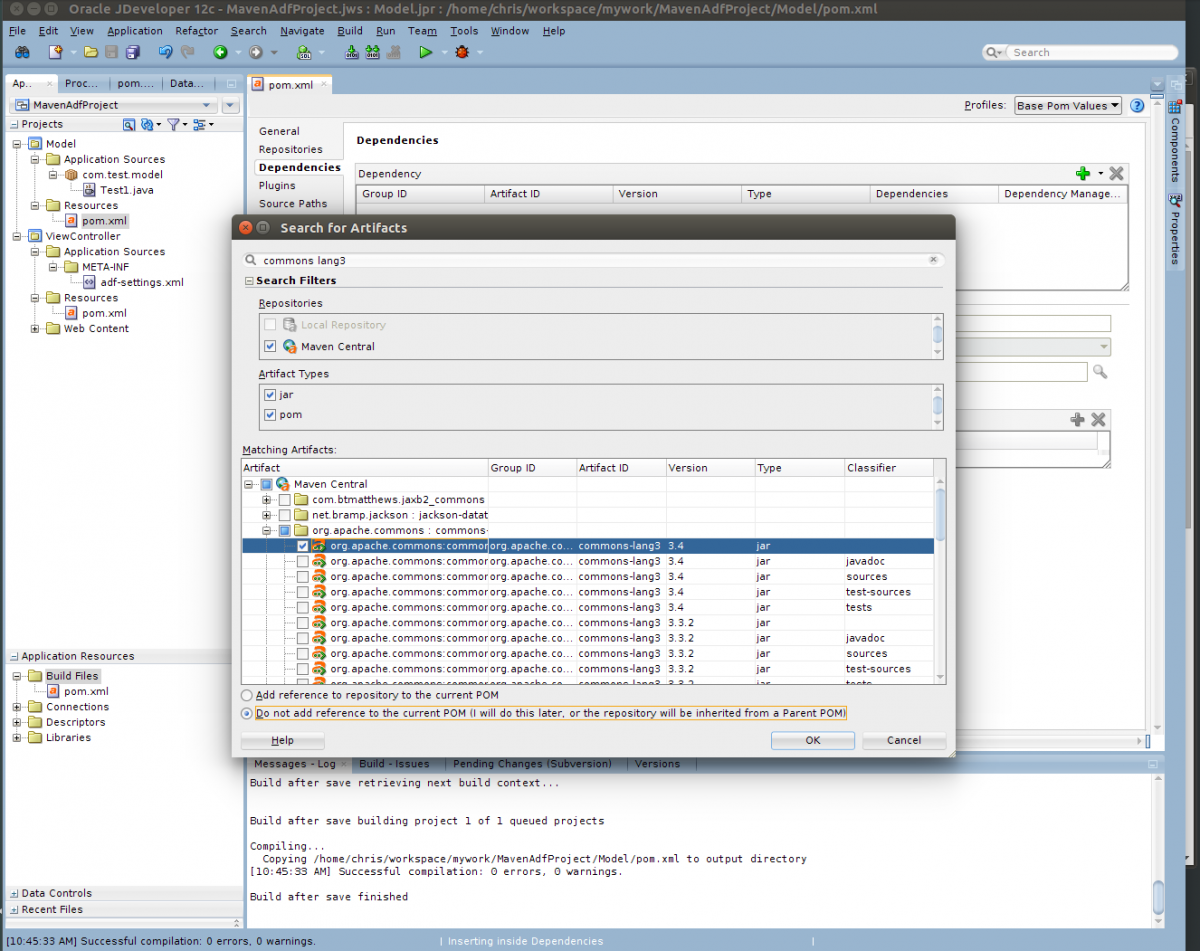Start debugging using the bug icon
Viewport: 1200px width, 951px height.
(x=463, y=52)
